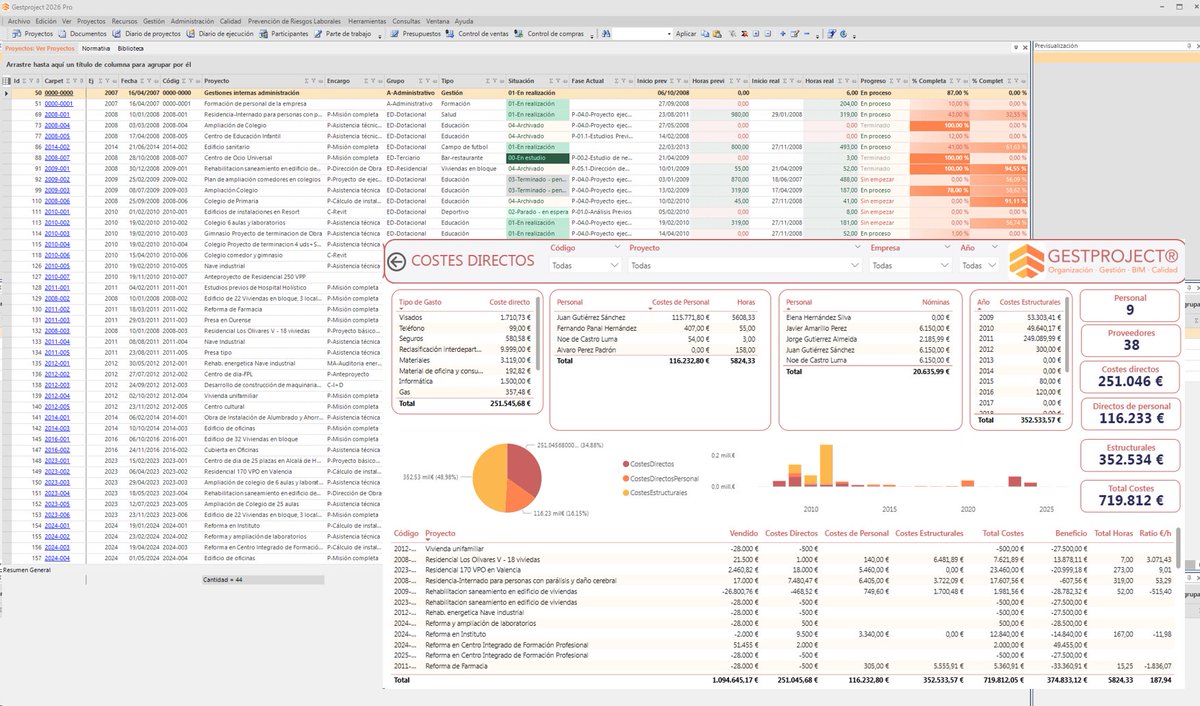Click the Gestproject orange logo

point(1025,263)
